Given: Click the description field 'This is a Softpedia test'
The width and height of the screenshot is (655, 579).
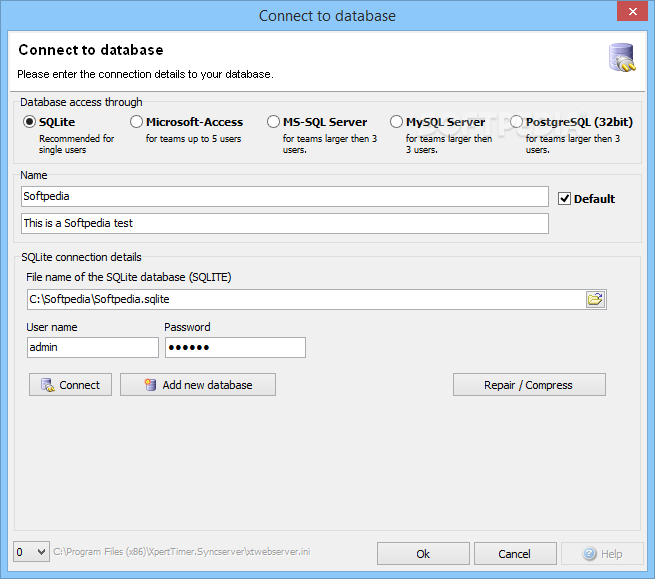Looking at the screenshot, I should click(x=284, y=223).
